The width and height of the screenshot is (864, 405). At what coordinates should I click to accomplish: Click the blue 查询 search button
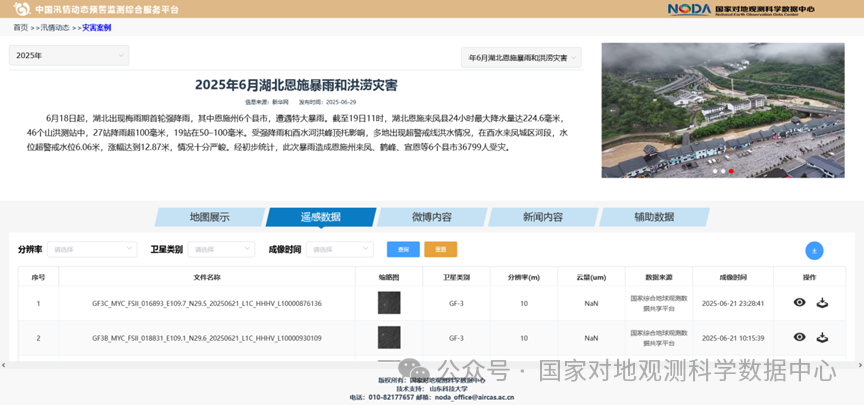pyautogui.click(x=403, y=249)
